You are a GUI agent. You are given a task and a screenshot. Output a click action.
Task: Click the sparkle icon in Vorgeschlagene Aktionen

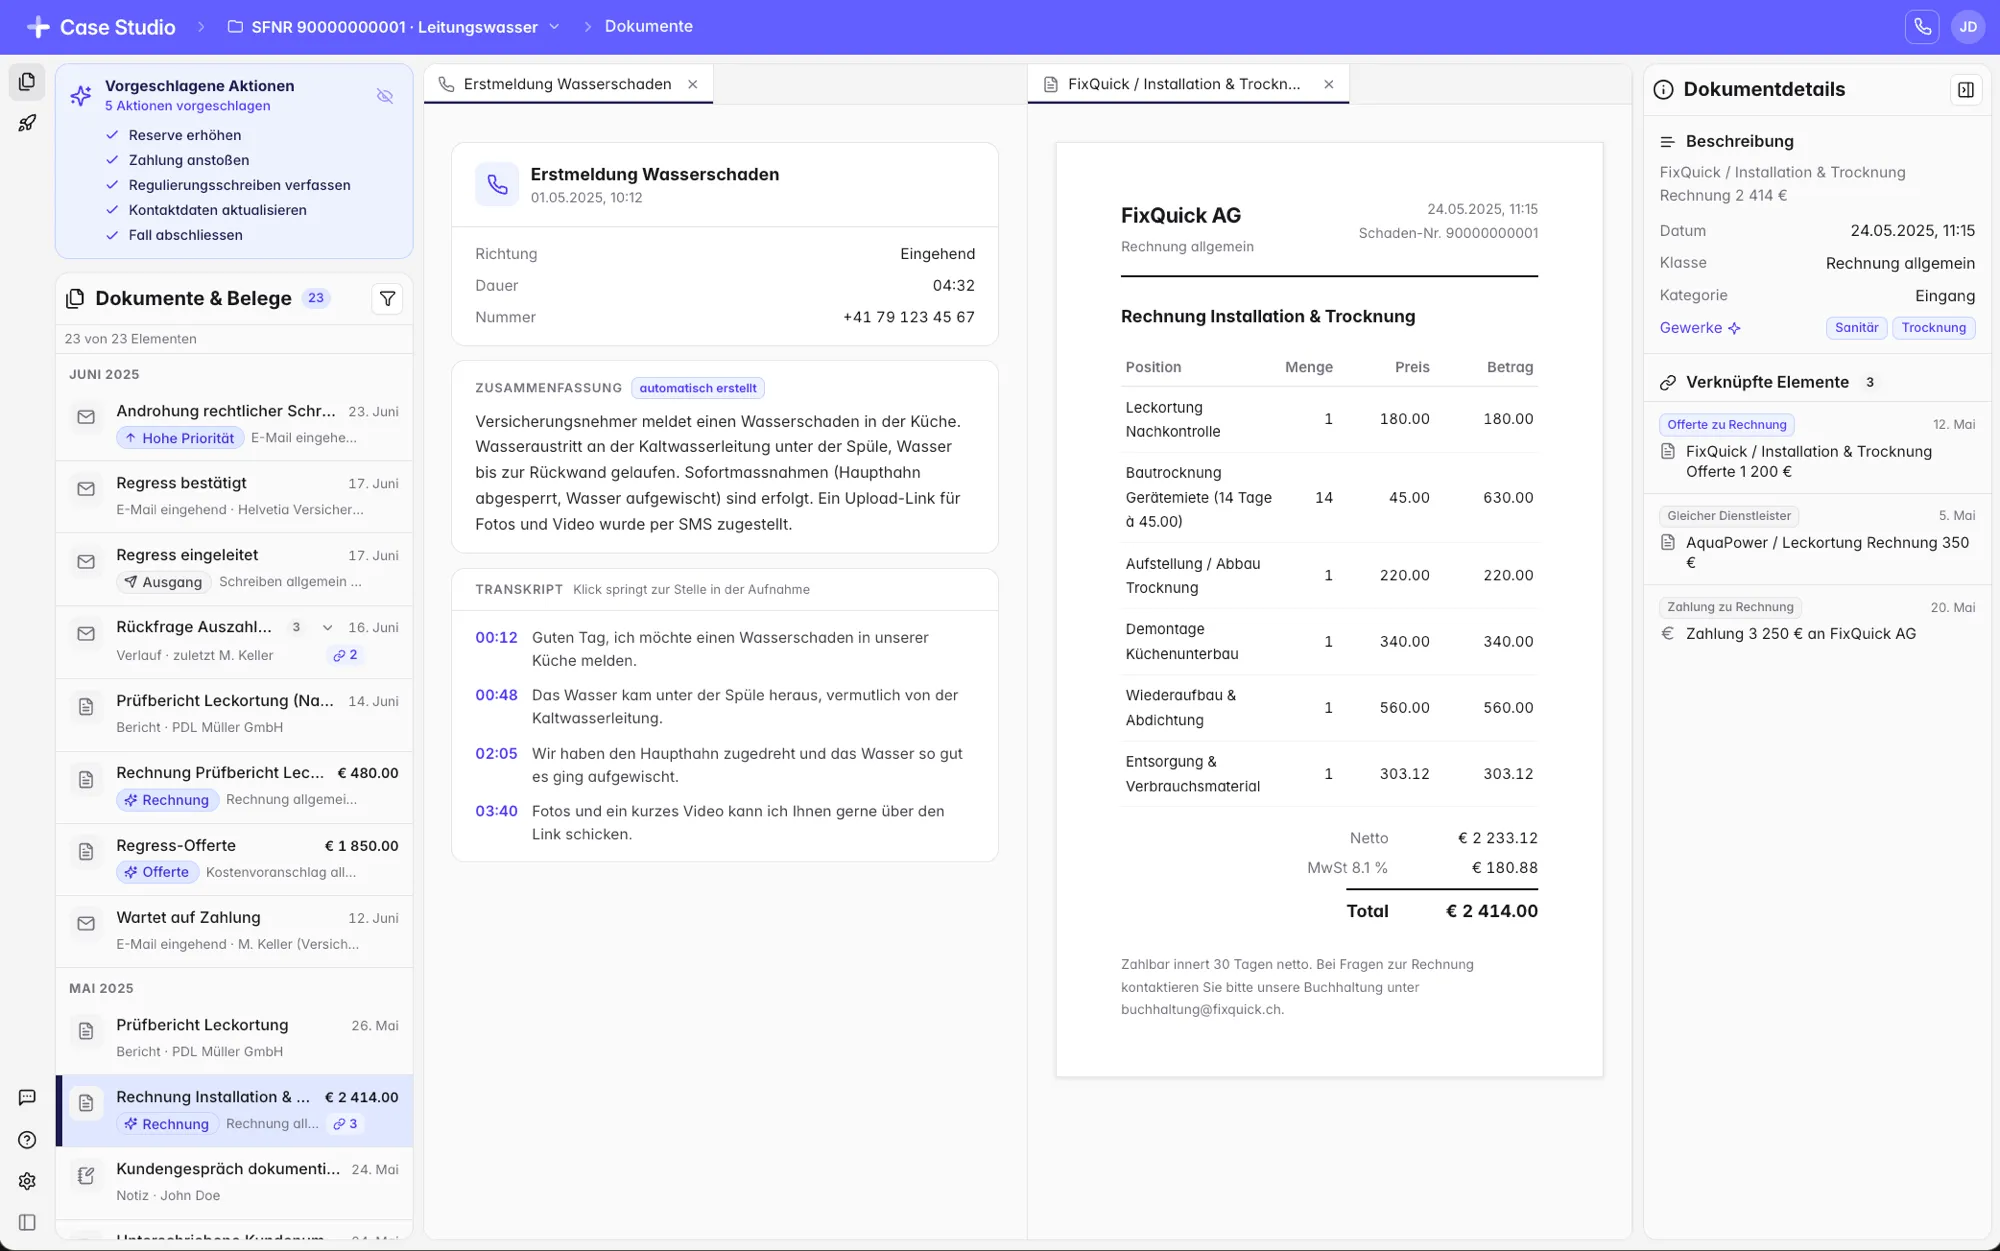click(x=81, y=95)
